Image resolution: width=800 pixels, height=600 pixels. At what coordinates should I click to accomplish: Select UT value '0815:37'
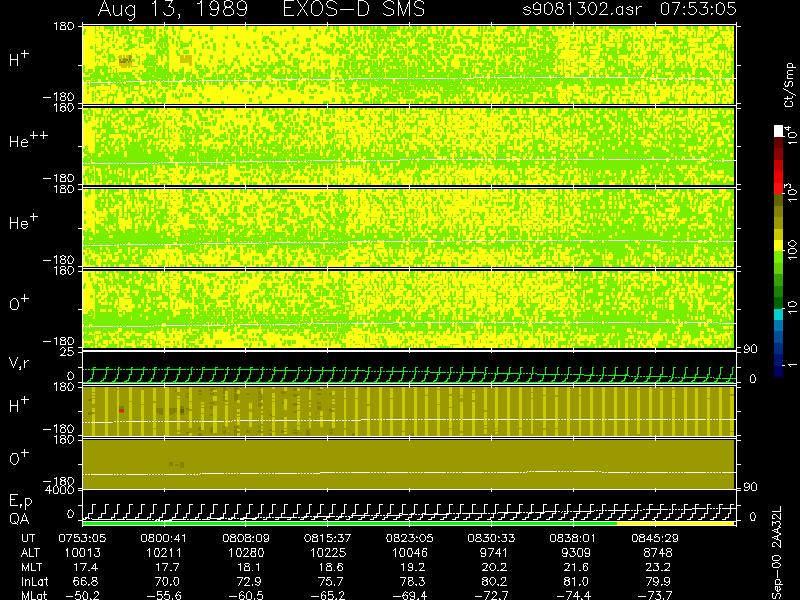pos(328,538)
